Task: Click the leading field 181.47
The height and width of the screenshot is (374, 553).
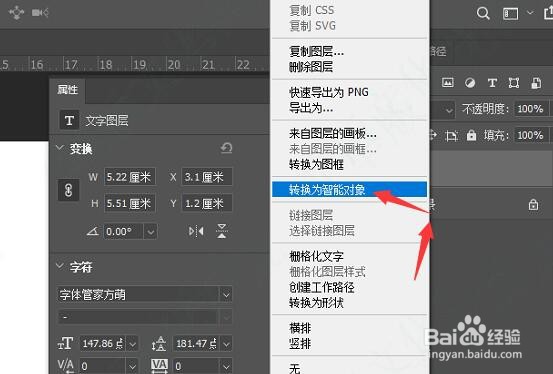Action: (196, 343)
